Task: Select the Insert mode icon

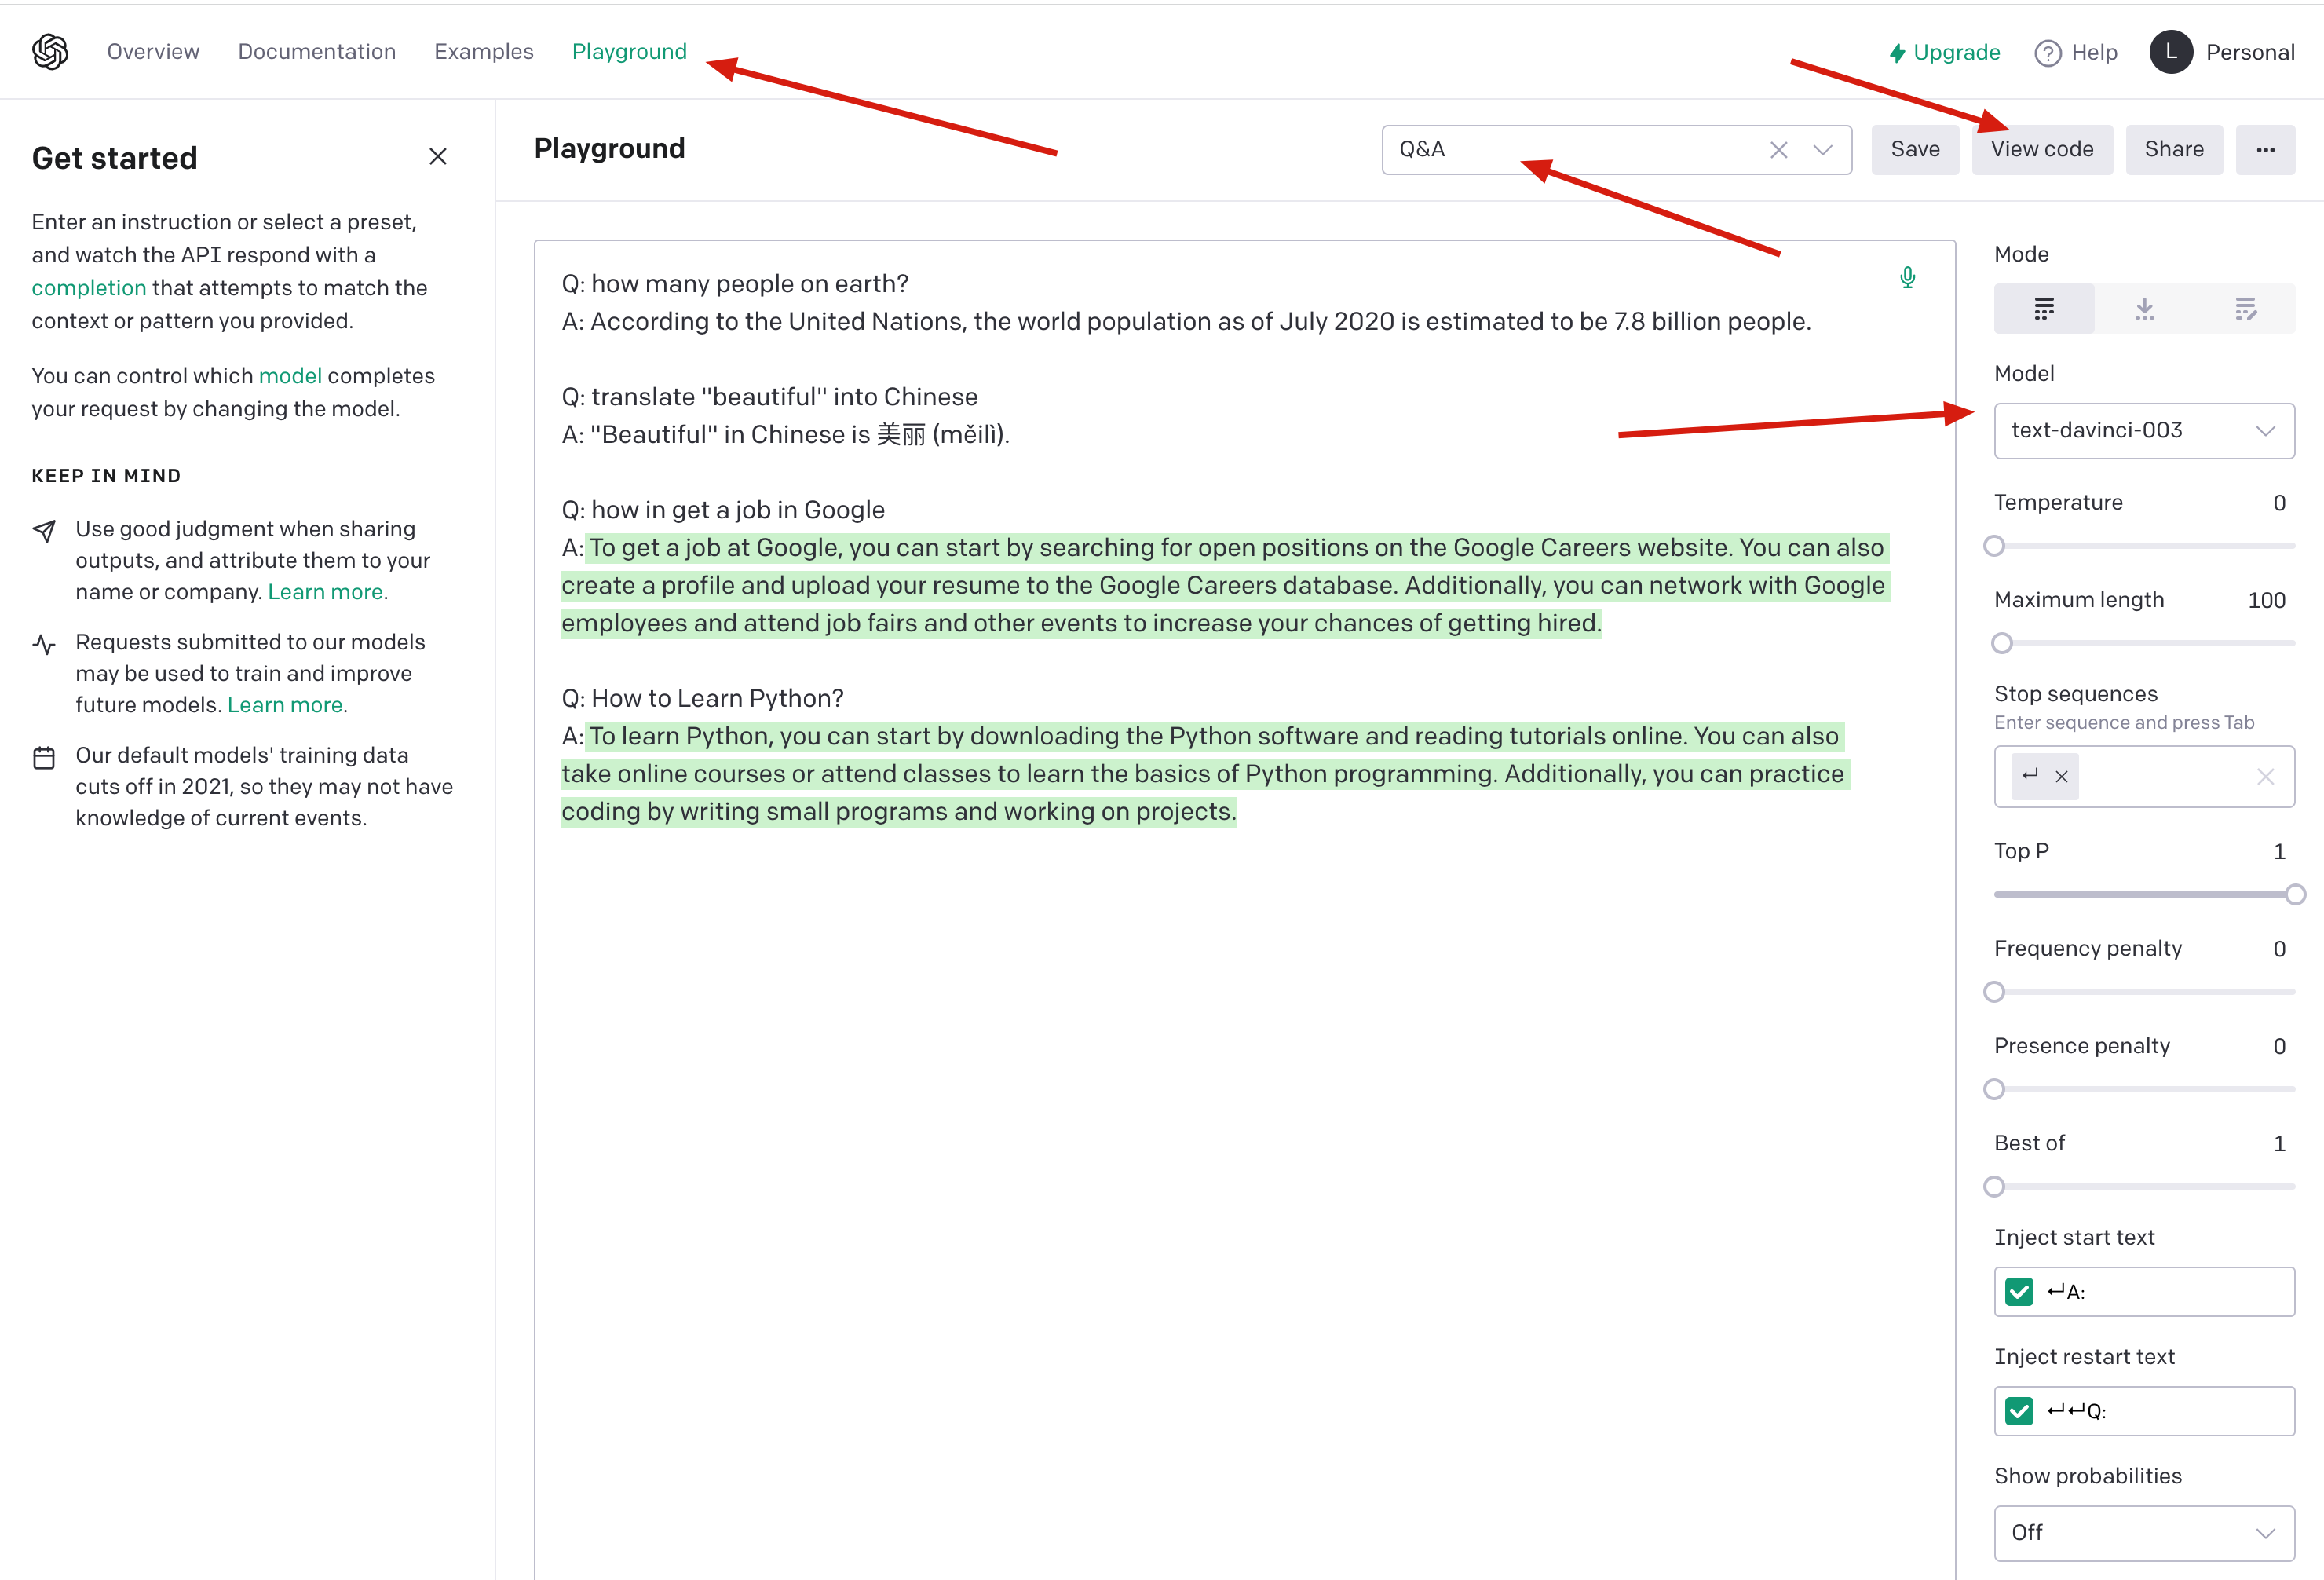Action: coord(2144,308)
